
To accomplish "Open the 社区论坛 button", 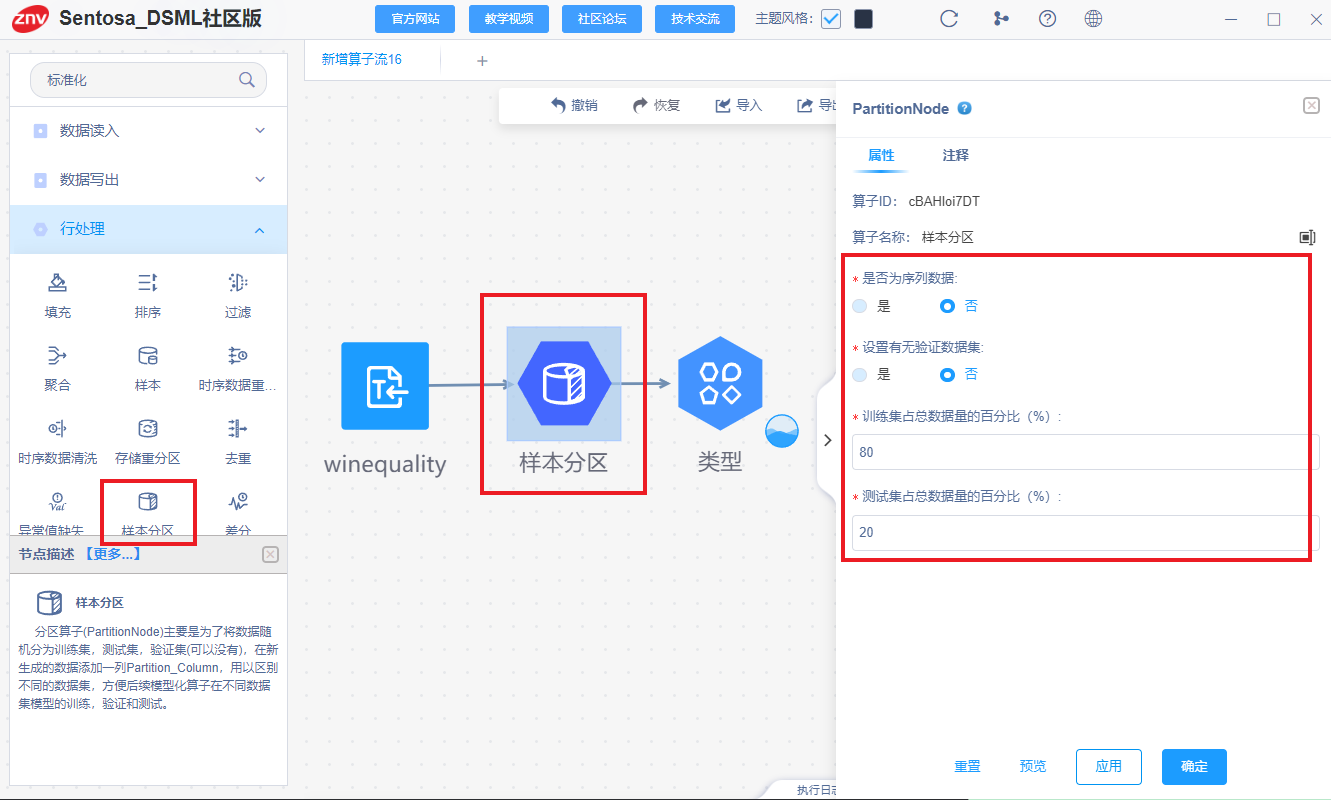I will point(602,19).
